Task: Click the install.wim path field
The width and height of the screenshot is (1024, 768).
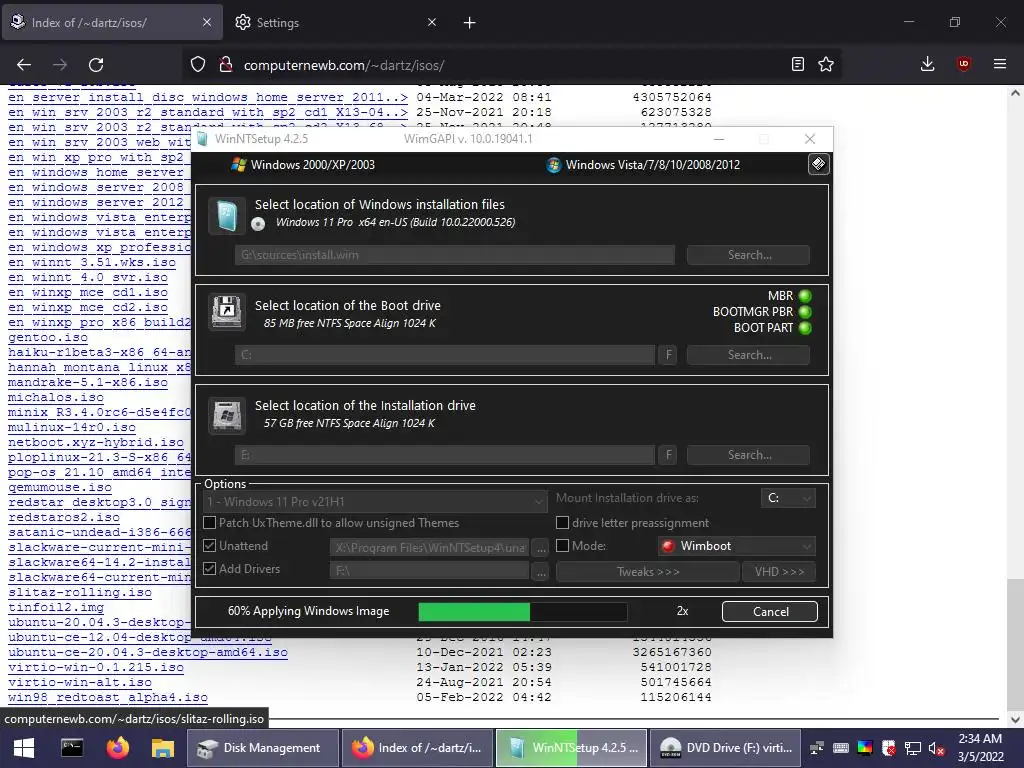Action: click(455, 255)
